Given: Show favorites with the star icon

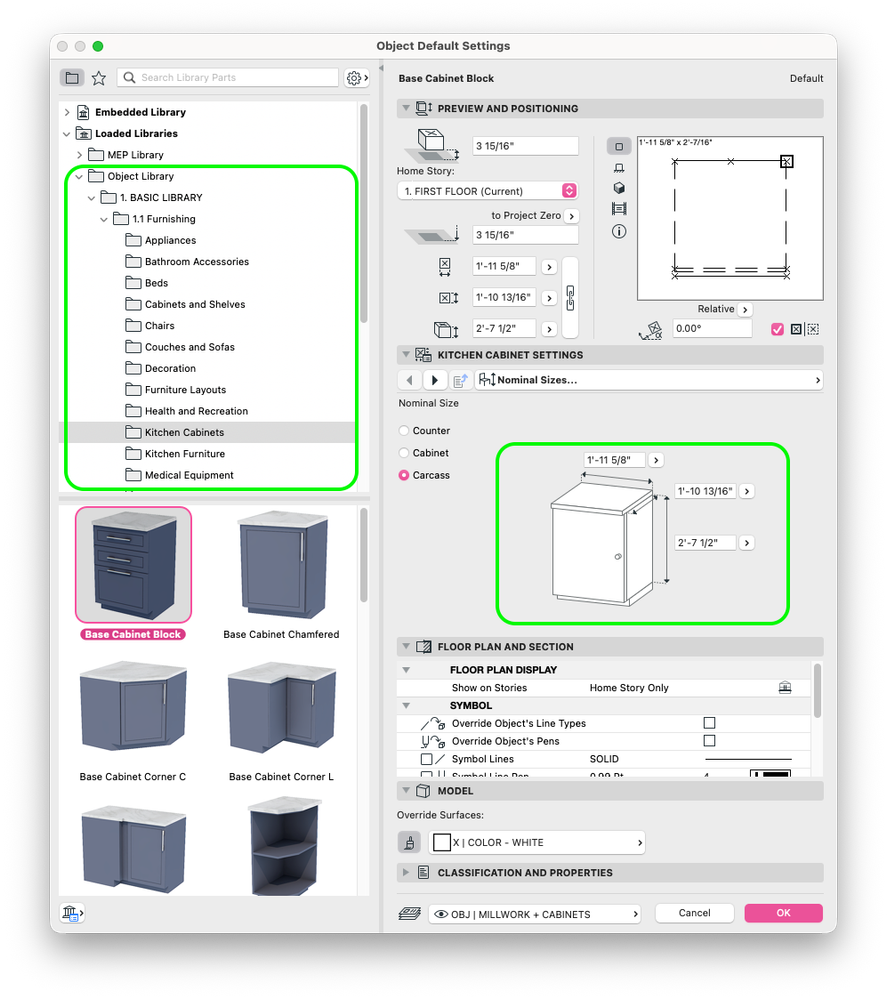Looking at the screenshot, I should 99,78.
